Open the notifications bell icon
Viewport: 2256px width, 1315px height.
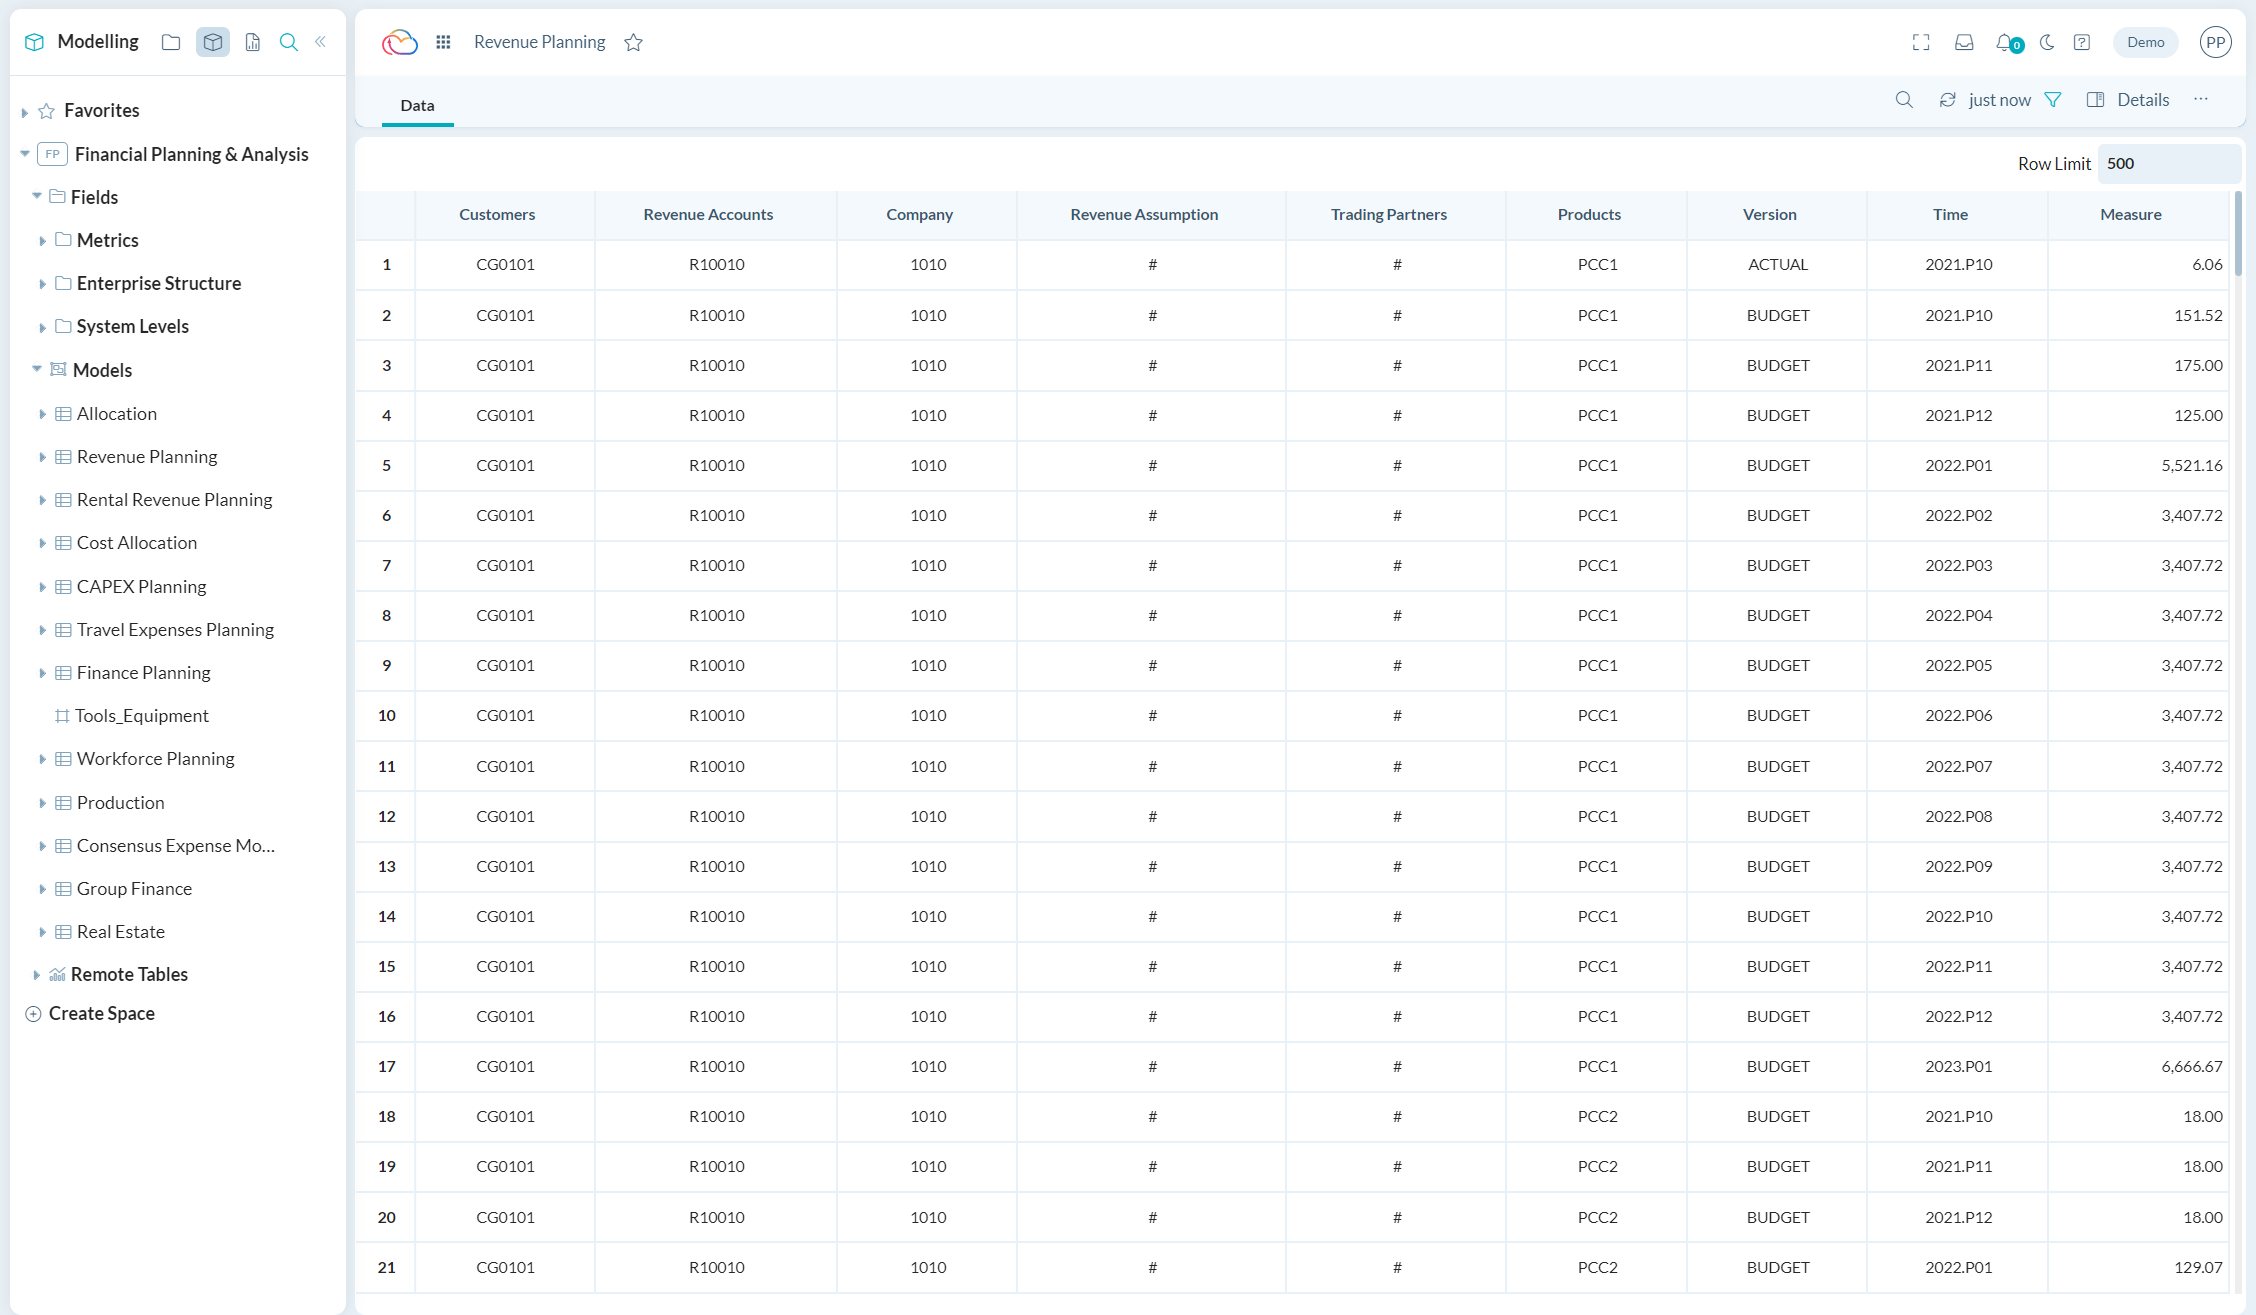coord(2005,42)
